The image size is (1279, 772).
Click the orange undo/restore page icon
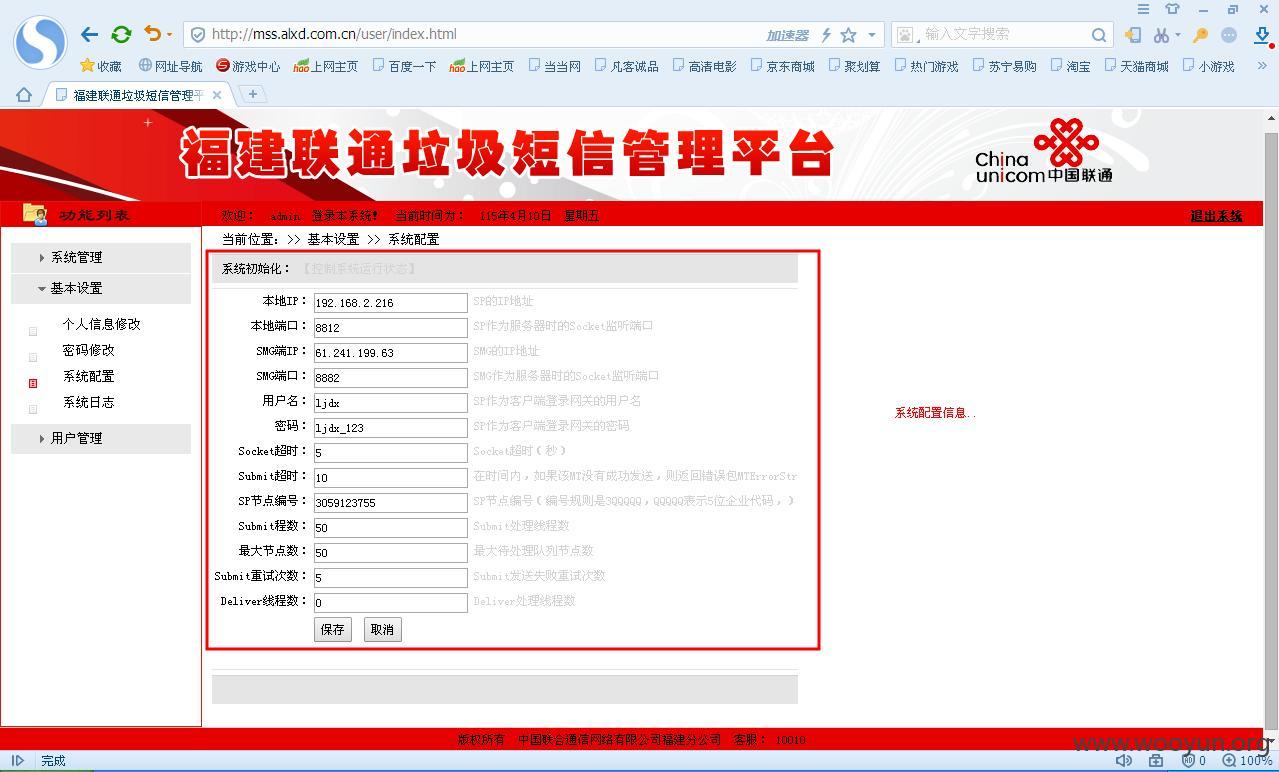tap(153, 34)
